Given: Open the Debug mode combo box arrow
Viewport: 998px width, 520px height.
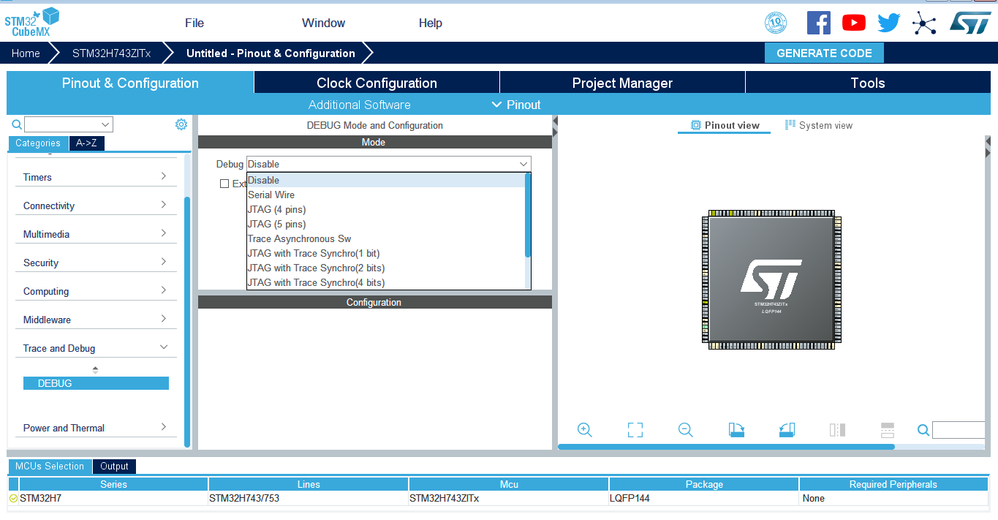Looking at the screenshot, I should 523,164.
